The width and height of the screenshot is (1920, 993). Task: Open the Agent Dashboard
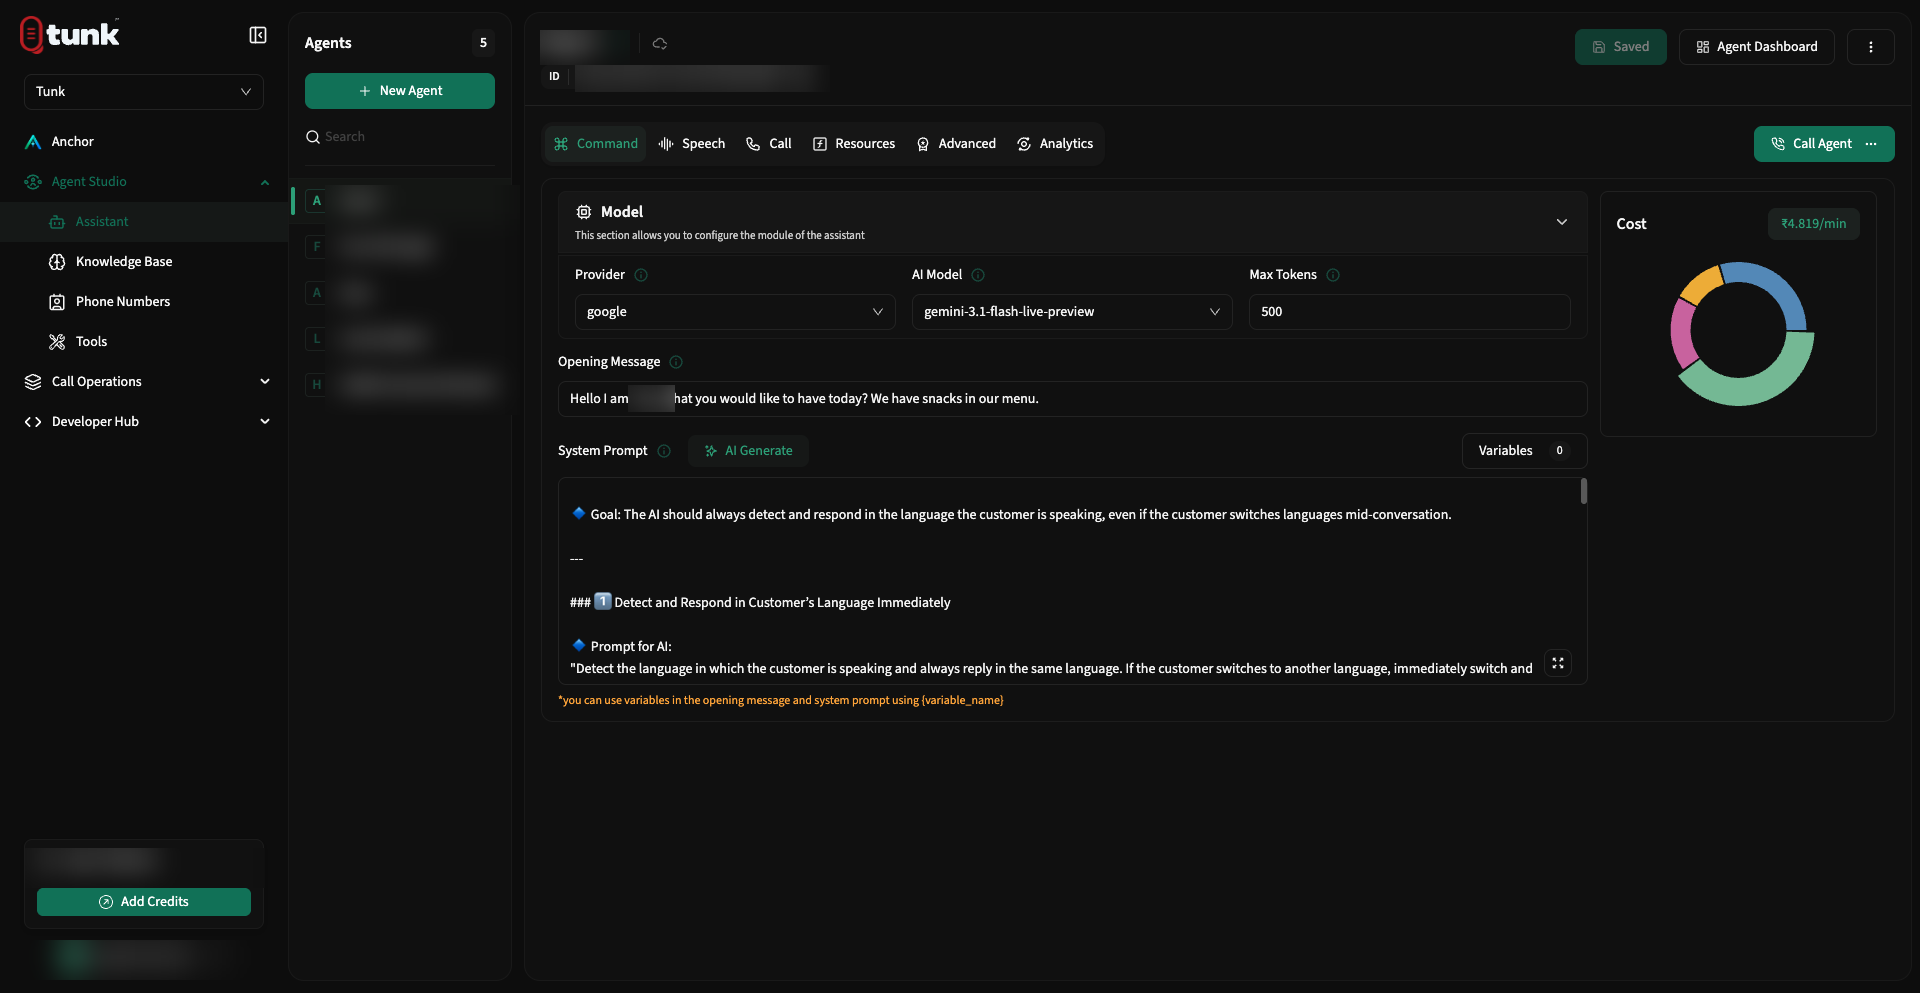[1757, 47]
